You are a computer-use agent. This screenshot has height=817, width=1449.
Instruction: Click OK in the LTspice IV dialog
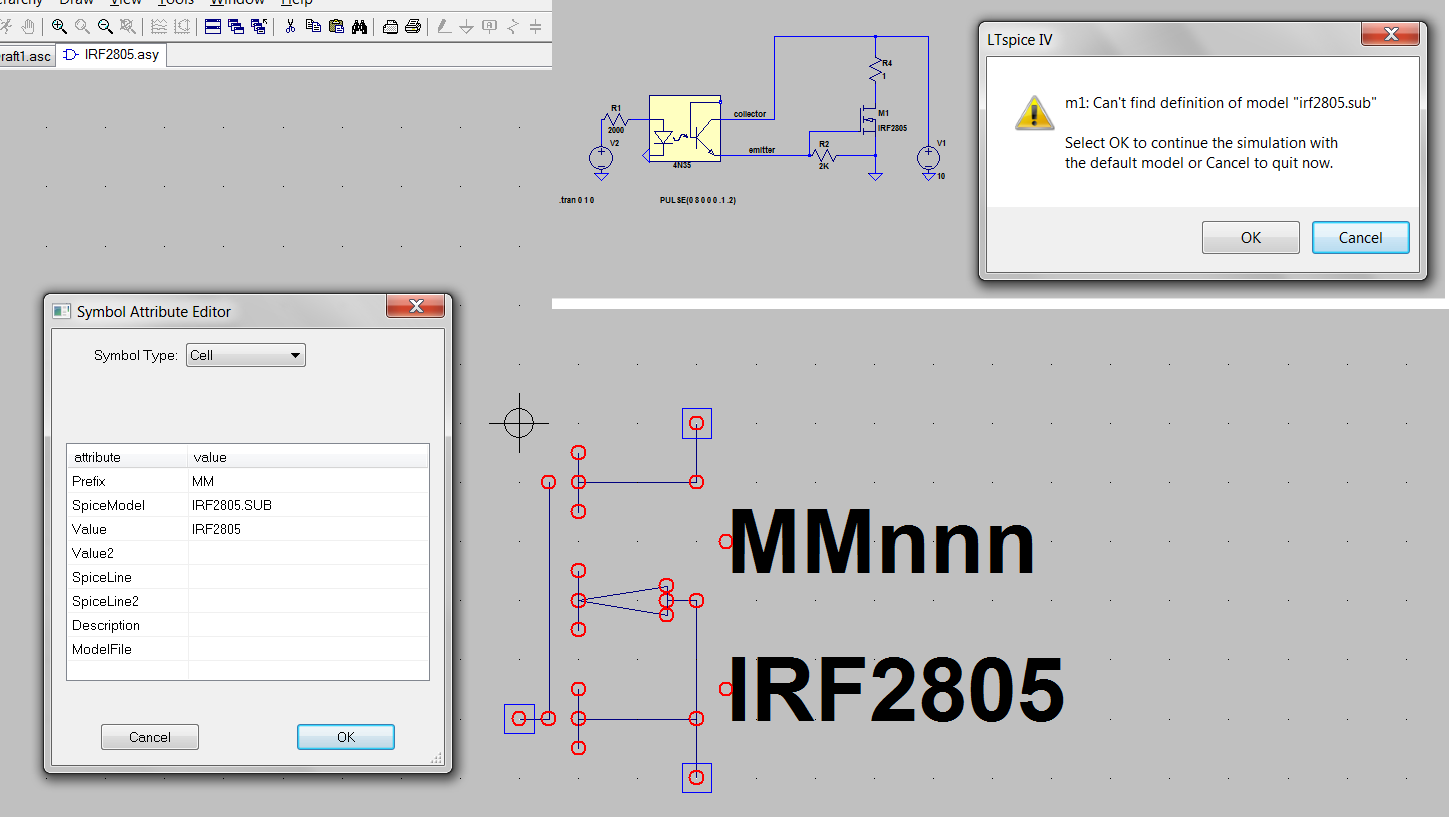[1251, 238]
